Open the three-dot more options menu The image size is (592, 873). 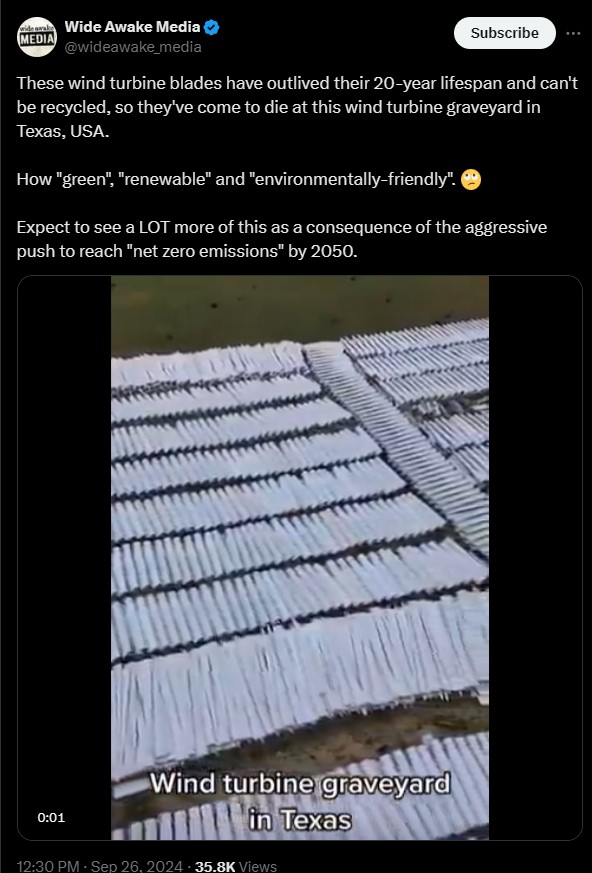[573, 33]
